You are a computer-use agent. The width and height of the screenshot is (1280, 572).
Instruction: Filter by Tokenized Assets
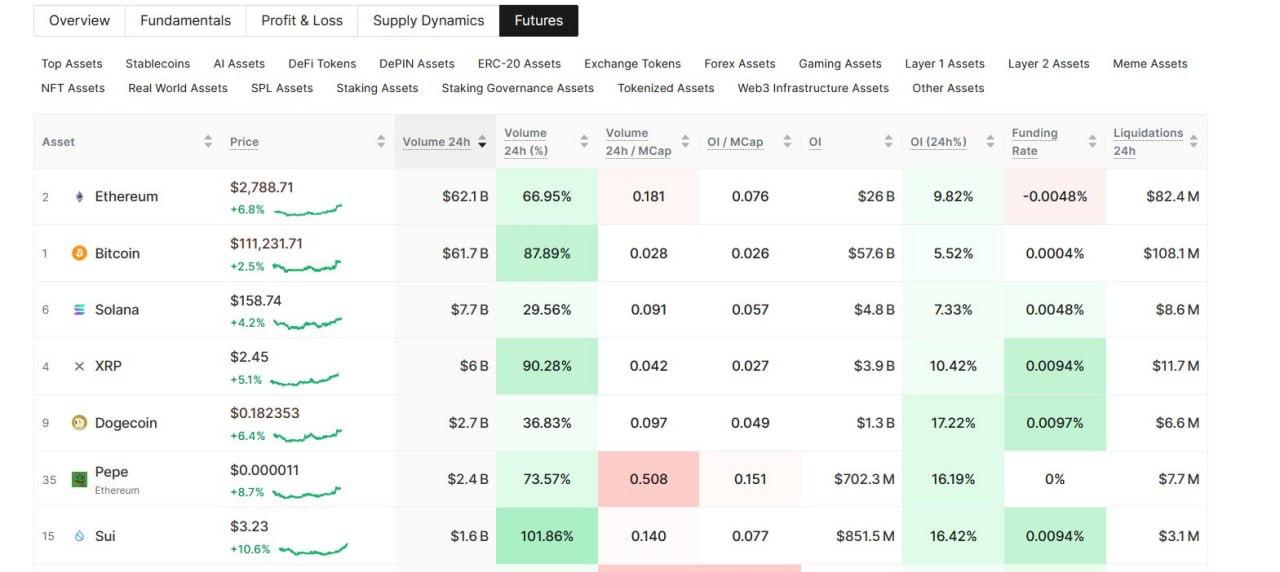coord(666,88)
